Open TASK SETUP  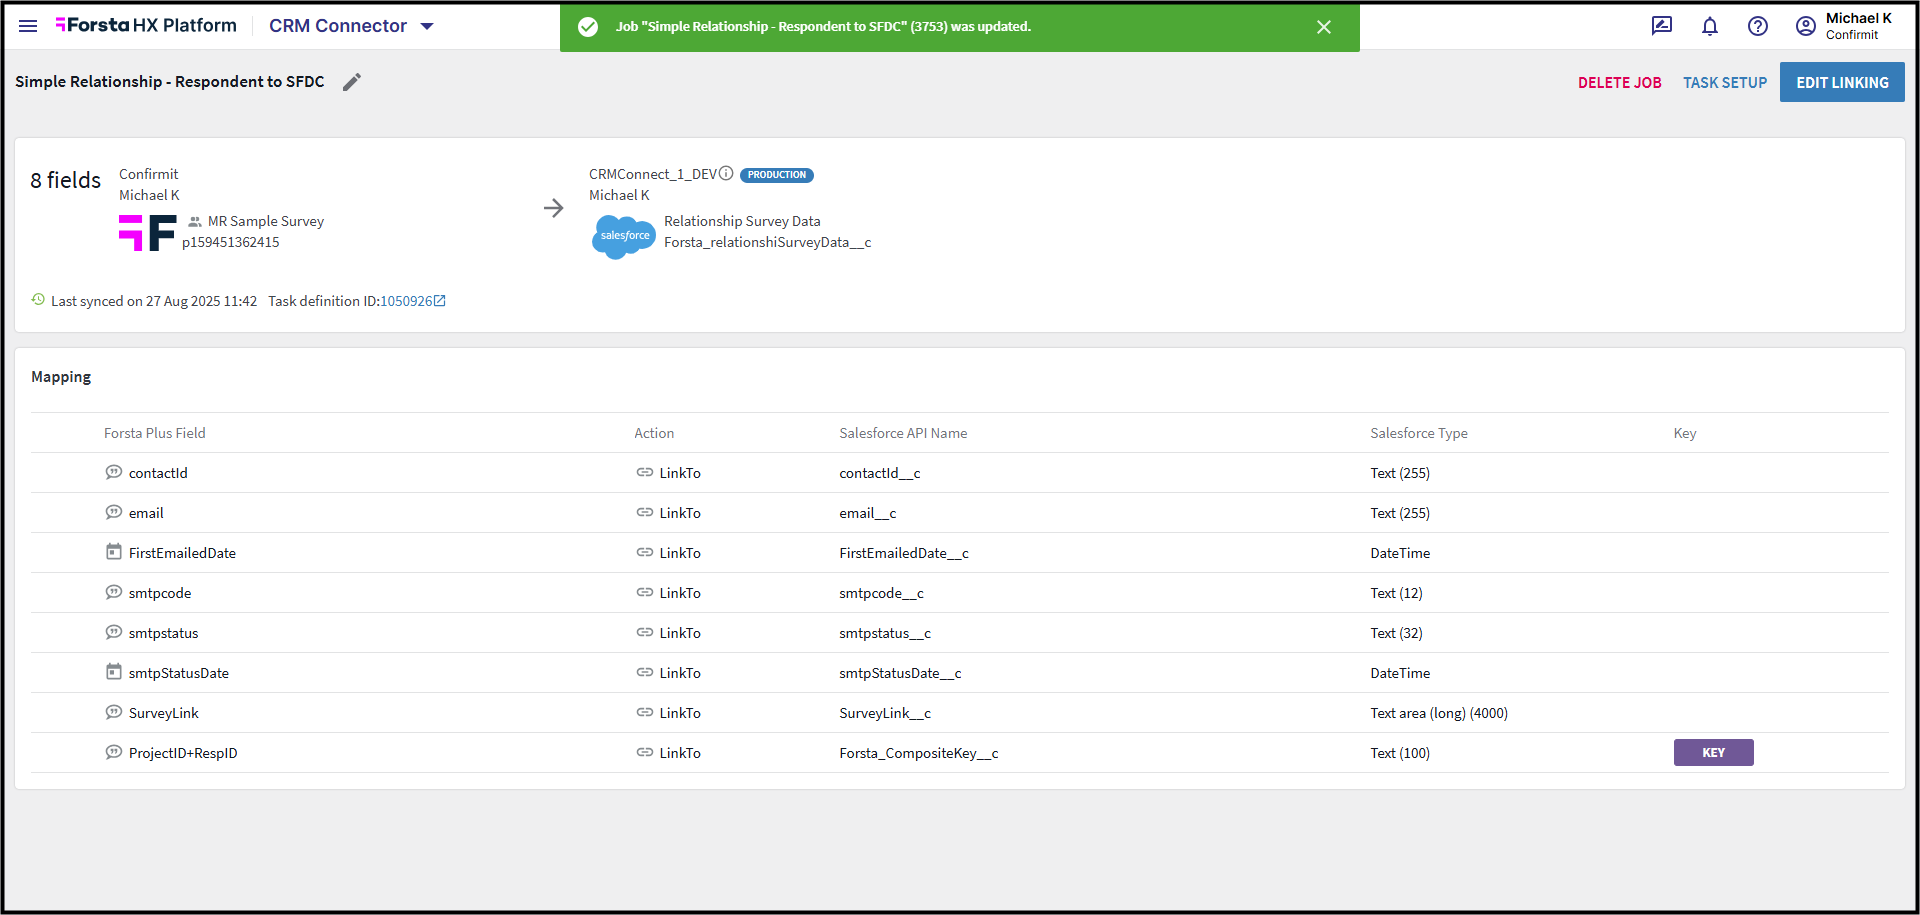coord(1725,83)
